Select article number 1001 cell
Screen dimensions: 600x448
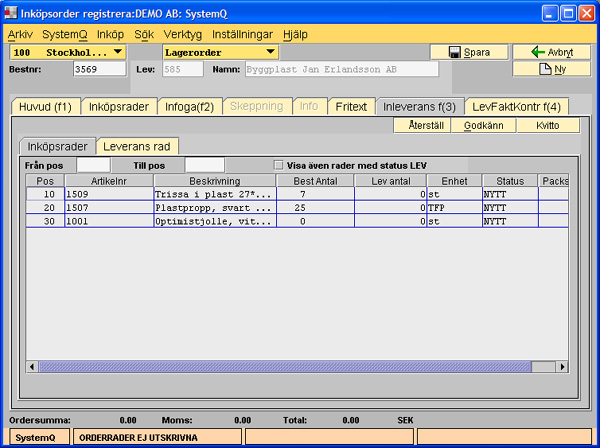click(109, 221)
